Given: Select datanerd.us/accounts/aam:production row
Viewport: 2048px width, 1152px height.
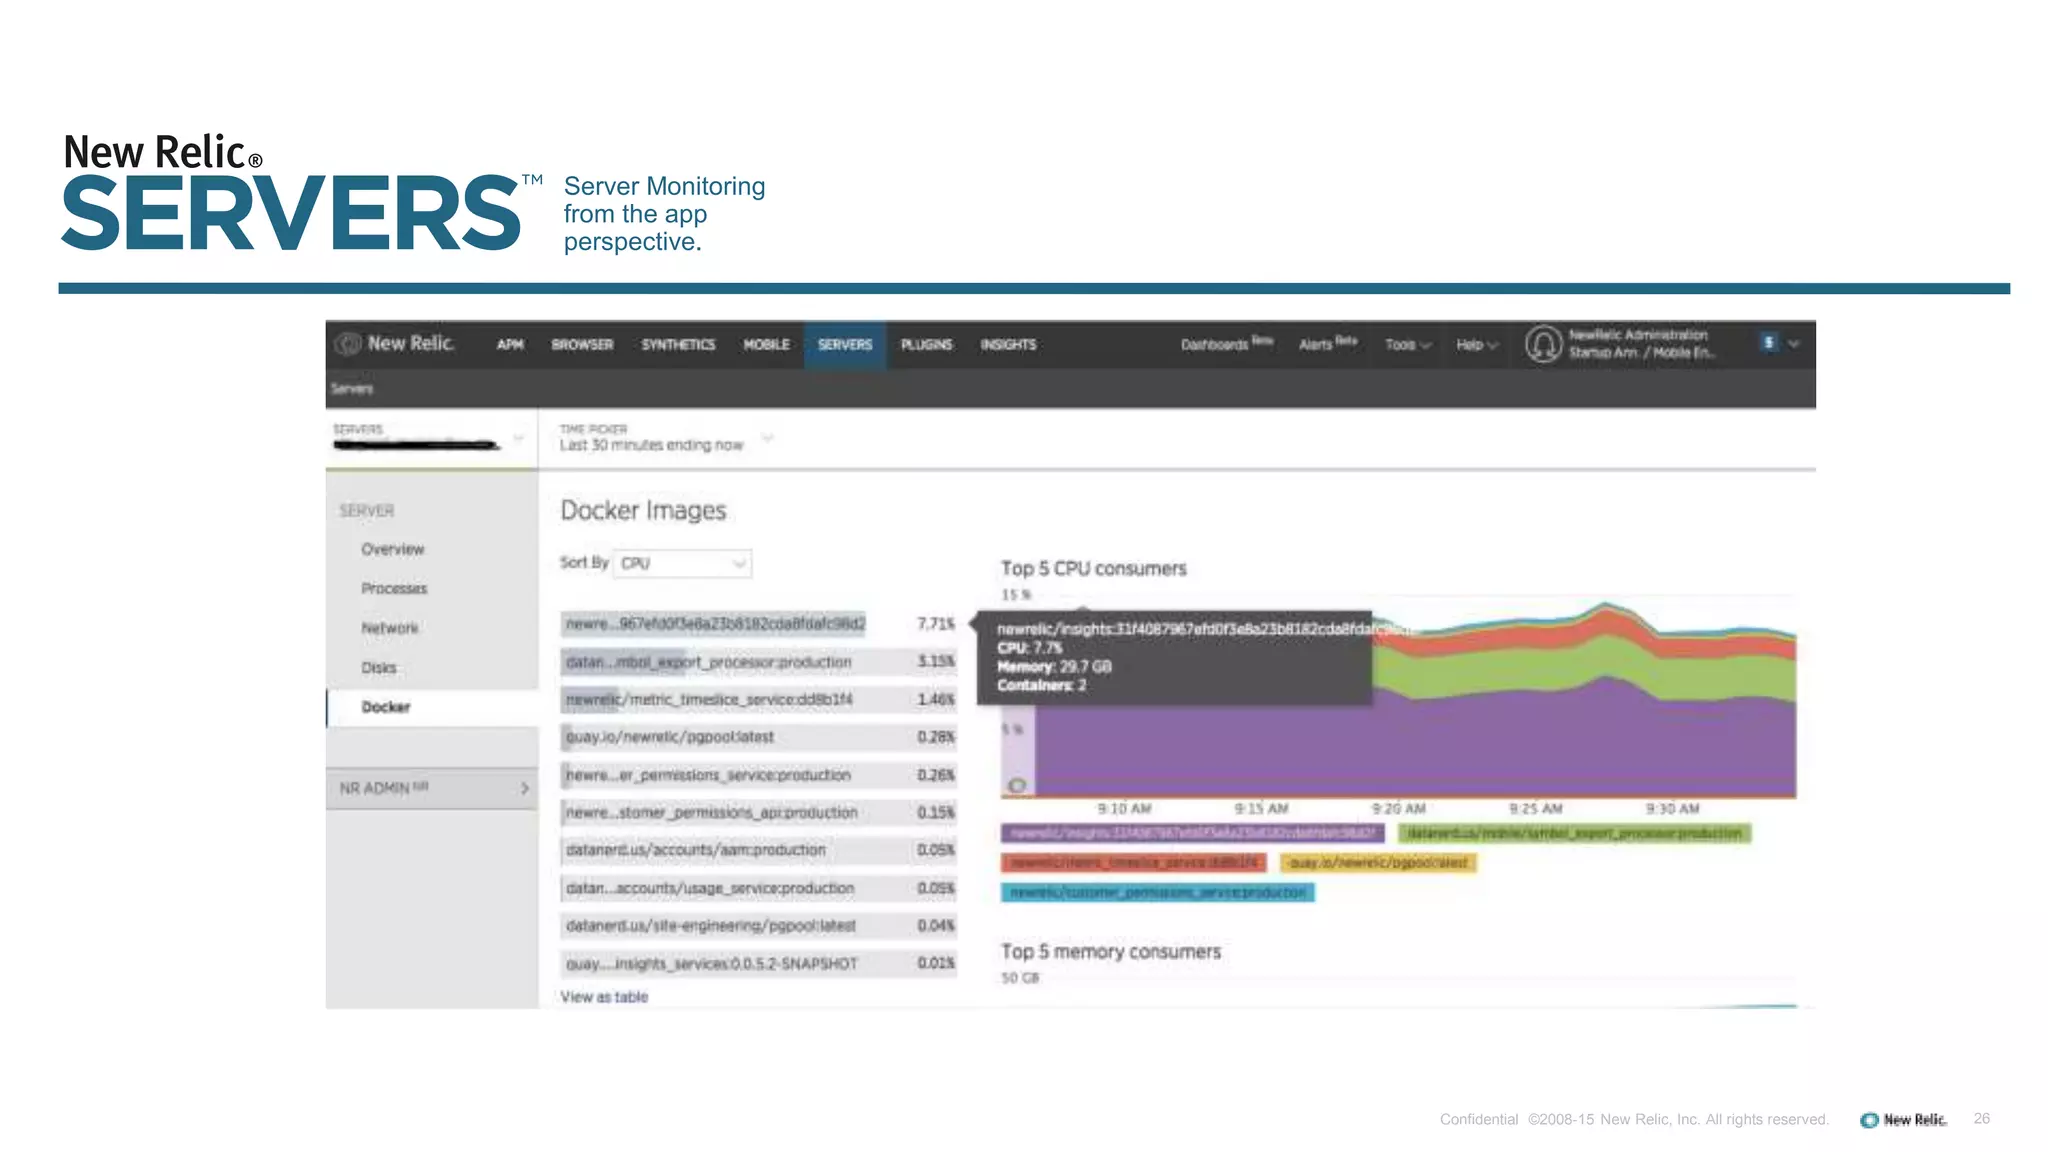Looking at the screenshot, I should click(758, 850).
